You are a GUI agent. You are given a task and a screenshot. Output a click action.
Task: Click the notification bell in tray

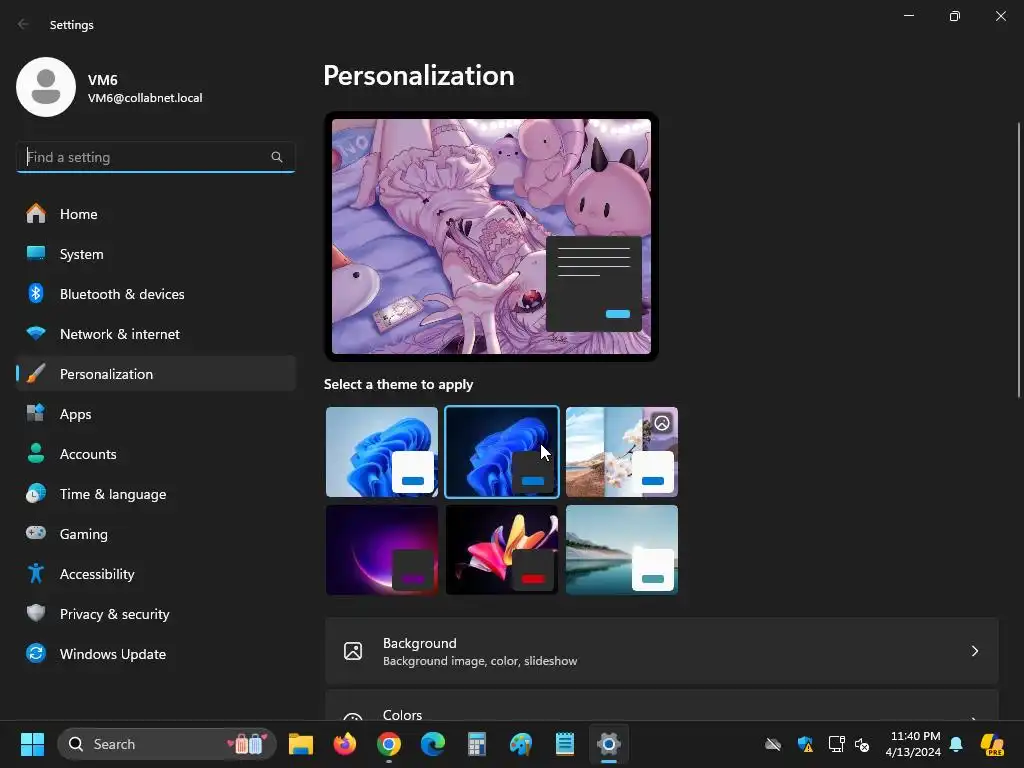[x=956, y=744]
